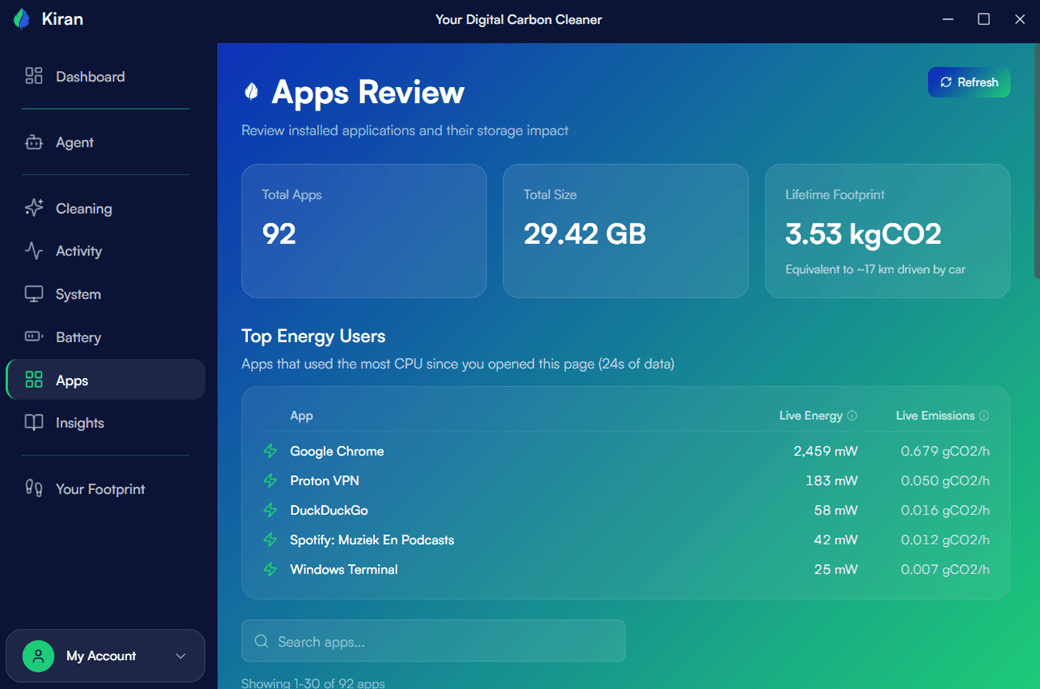The image size is (1040, 689).
Task: Open the System page
Action: 78,294
